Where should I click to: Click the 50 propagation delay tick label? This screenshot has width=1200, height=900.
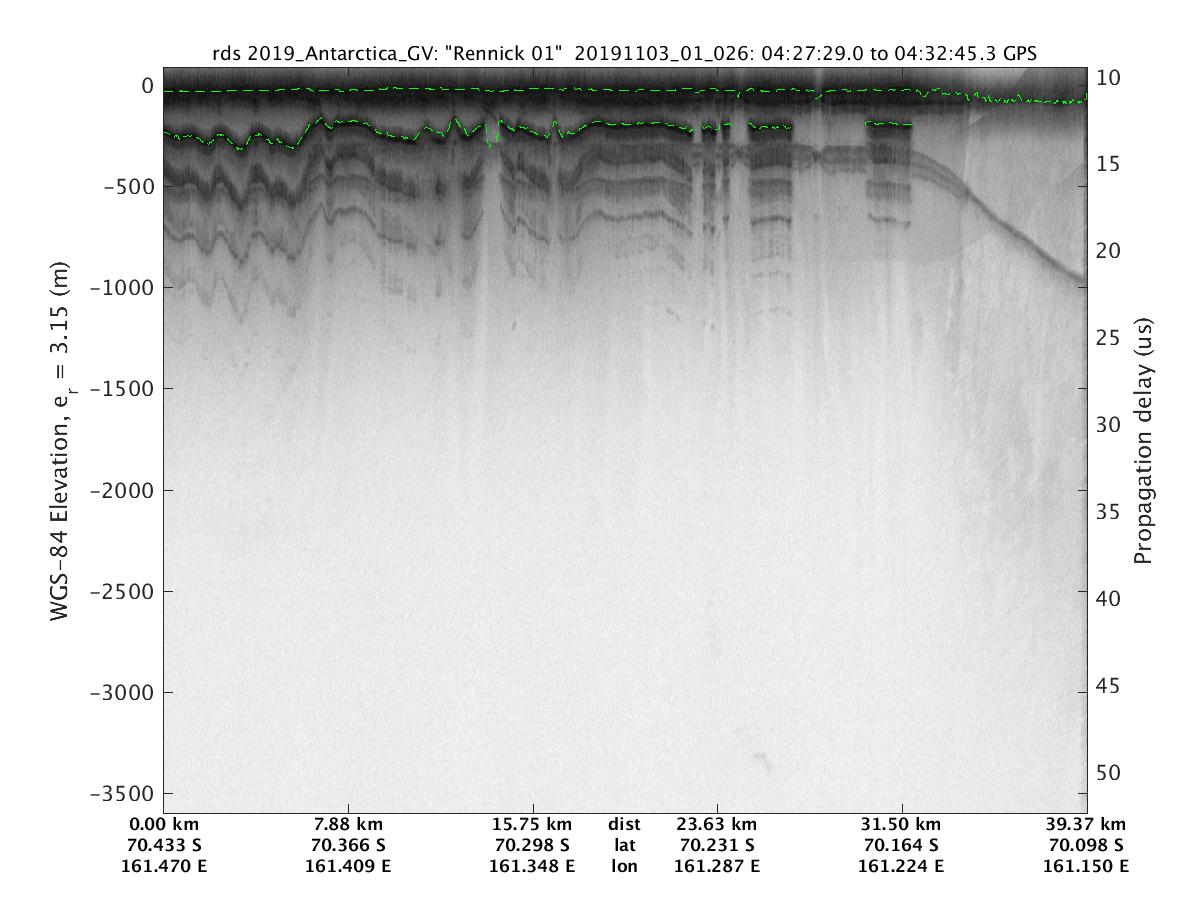point(1108,773)
